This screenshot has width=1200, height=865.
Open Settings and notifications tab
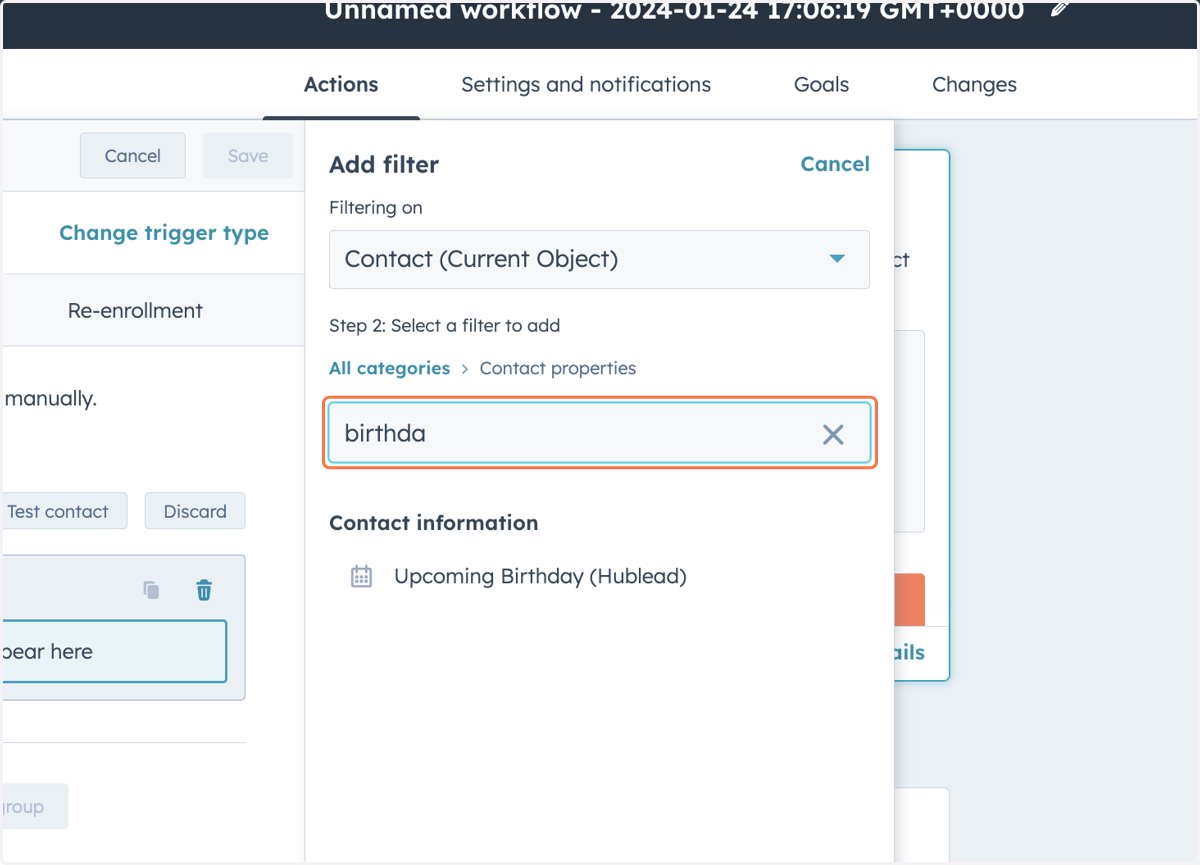click(x=586, y=85)
